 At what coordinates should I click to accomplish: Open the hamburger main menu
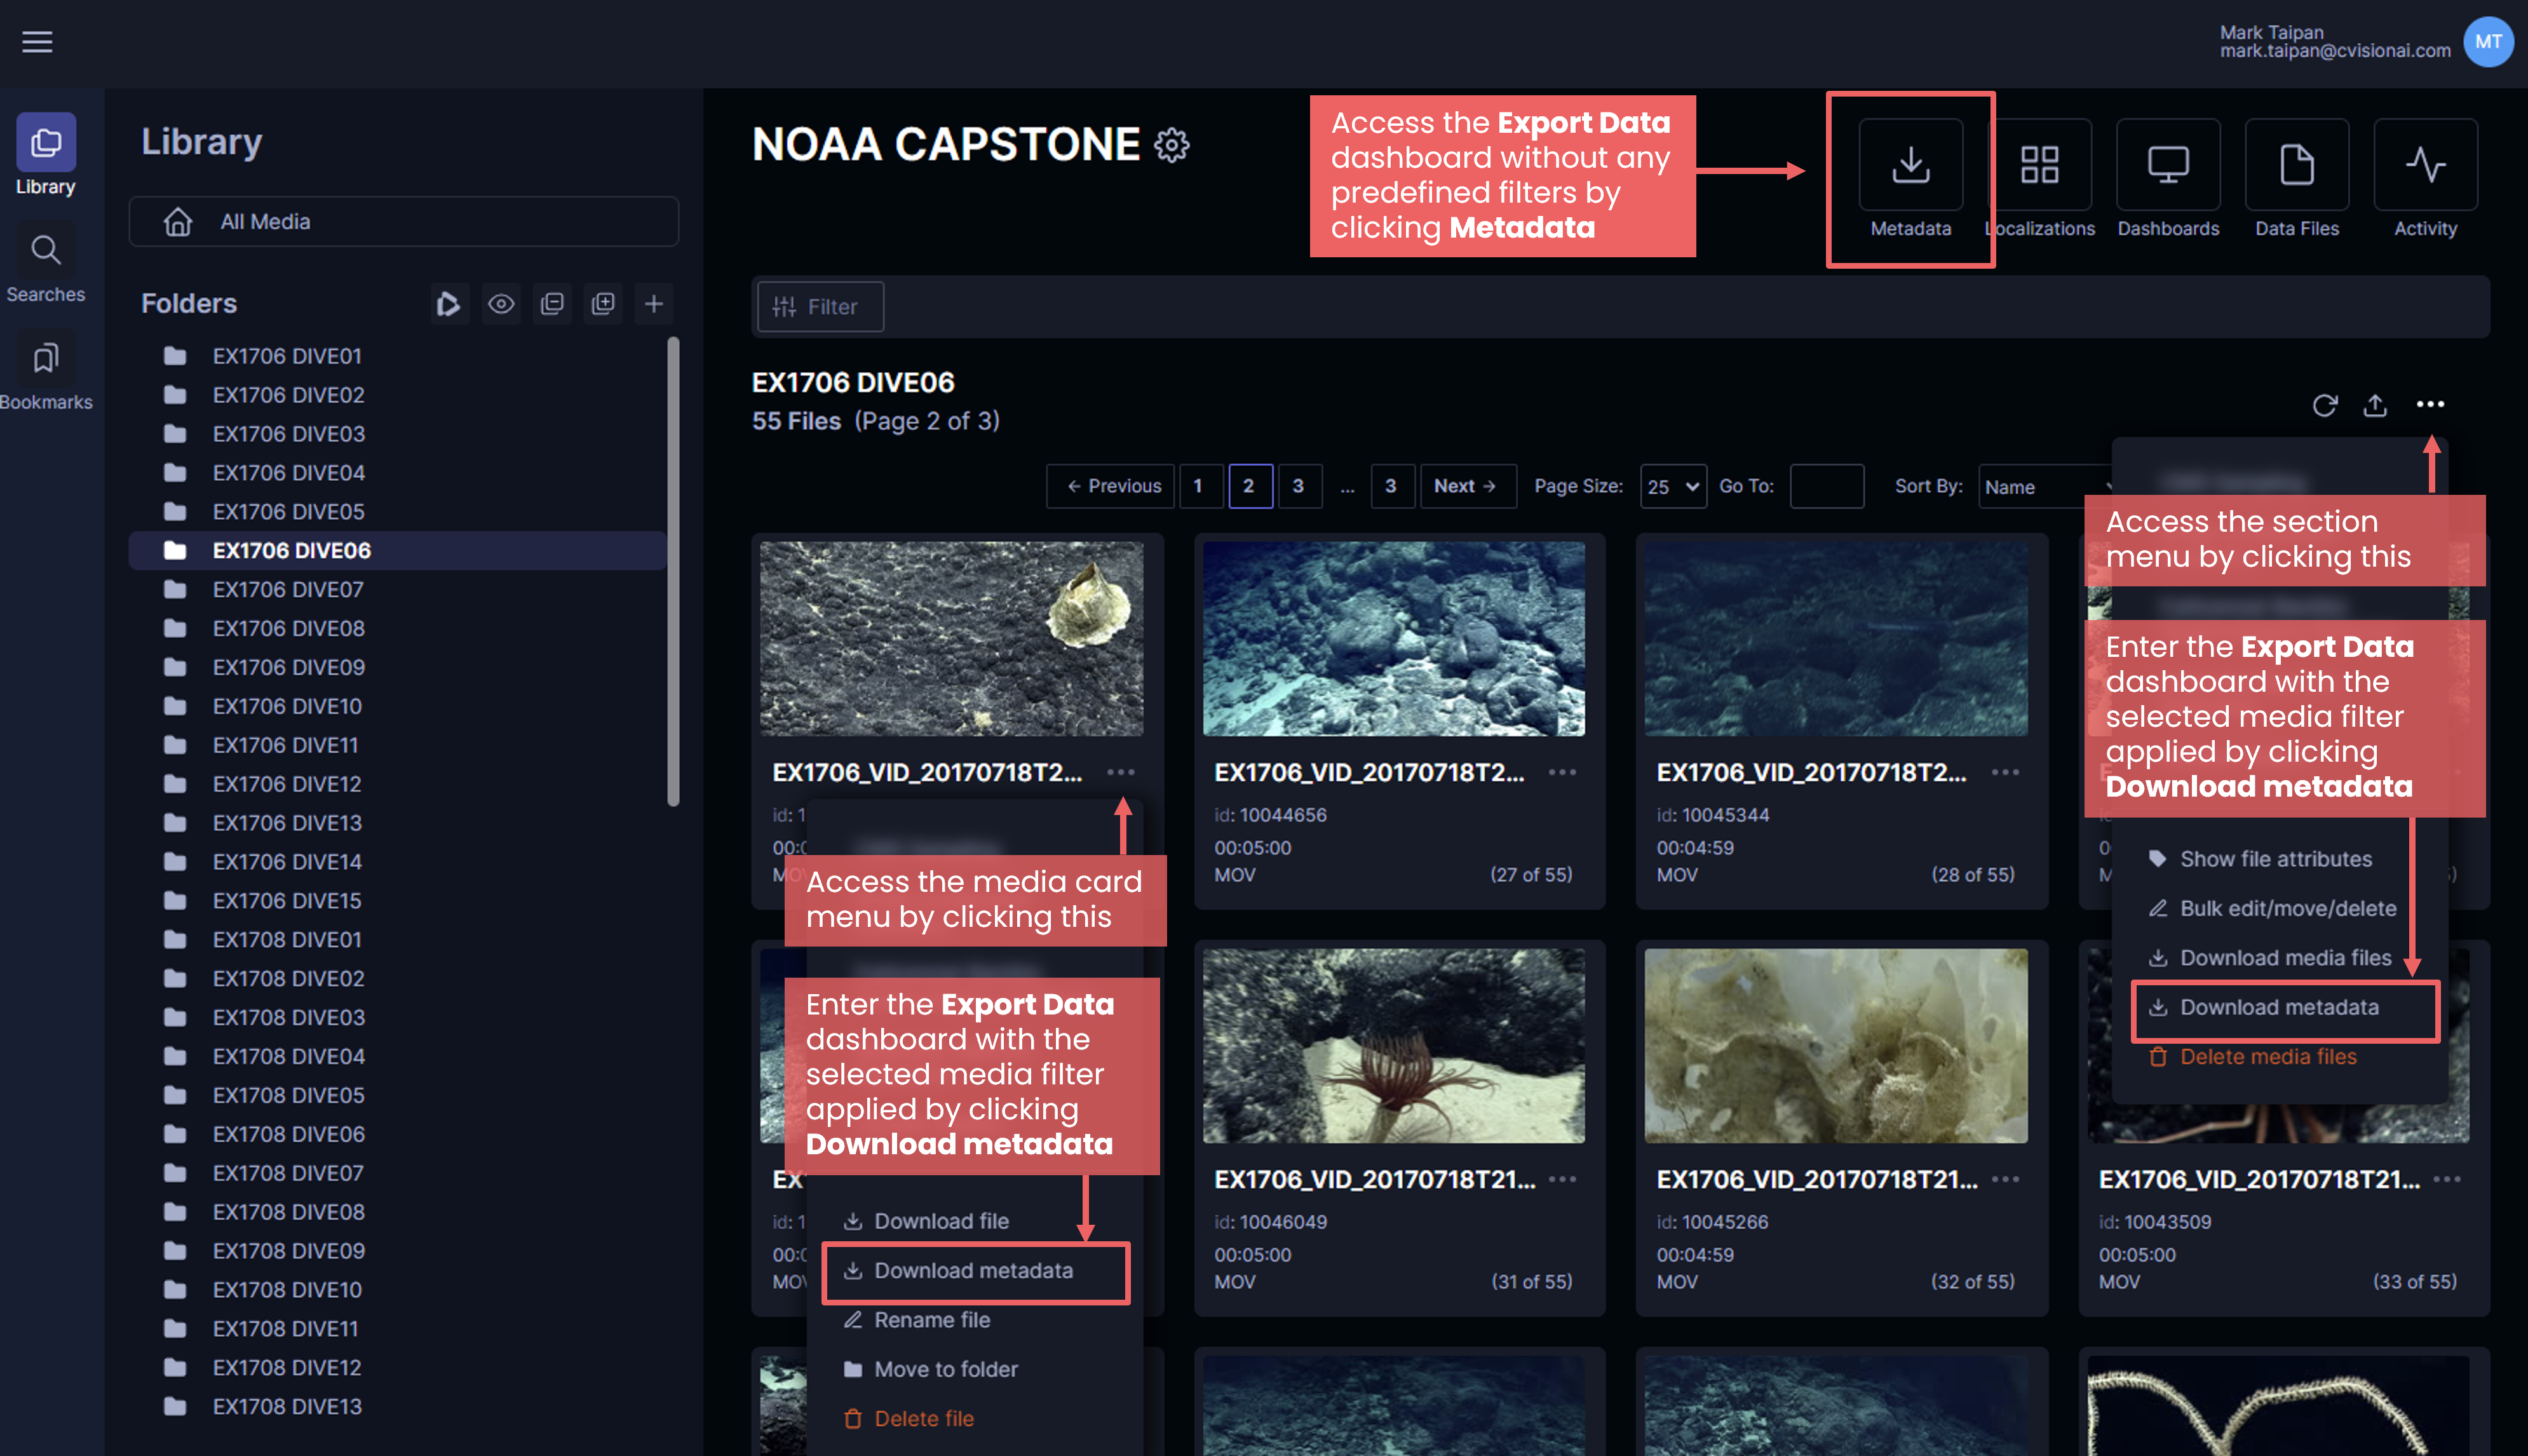(37, 42)
